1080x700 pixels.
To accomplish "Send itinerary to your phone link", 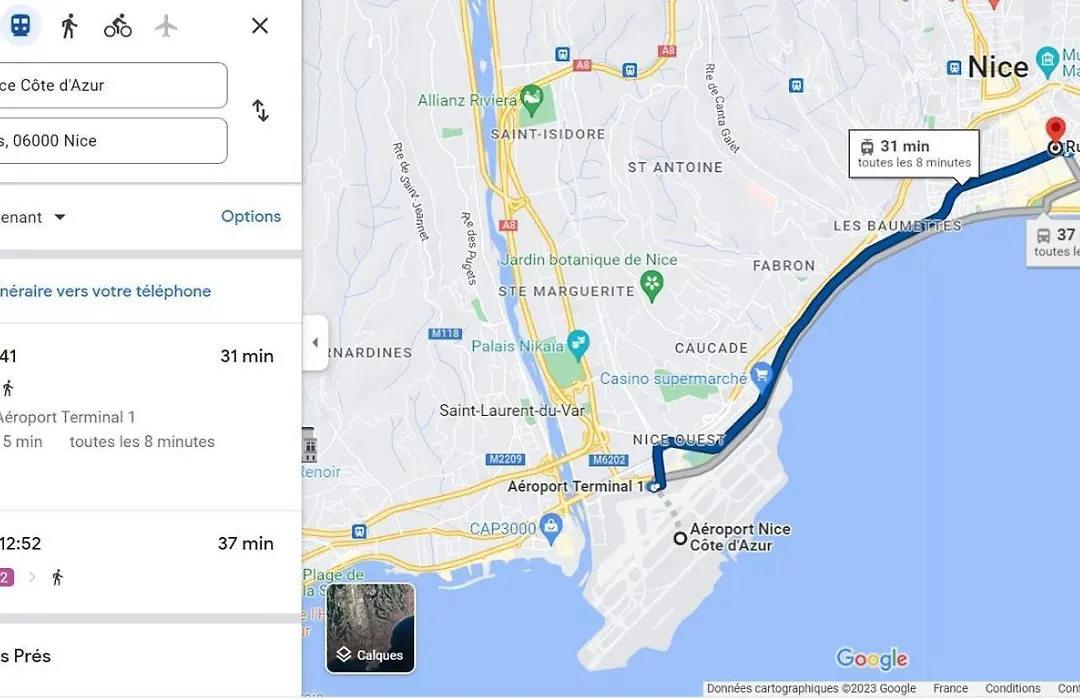I will pyautogui.click(x=105, y=291).
